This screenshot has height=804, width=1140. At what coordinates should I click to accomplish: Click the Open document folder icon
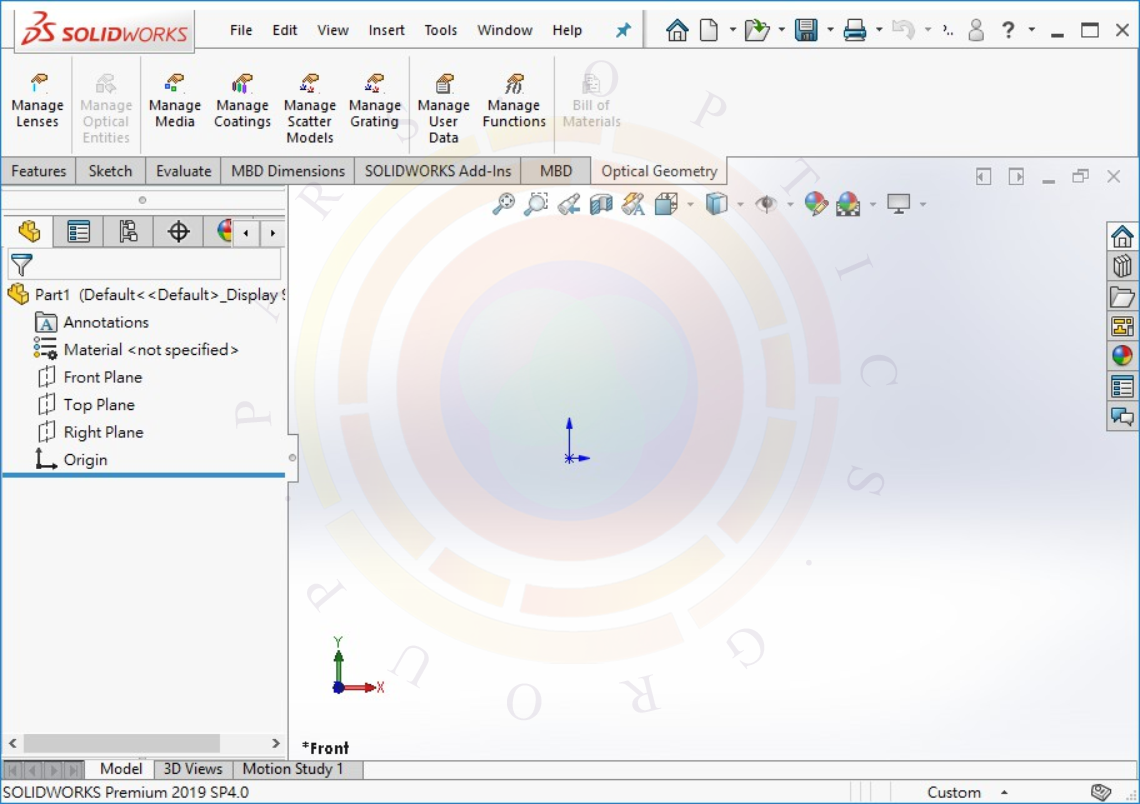[x=757, y=30]
